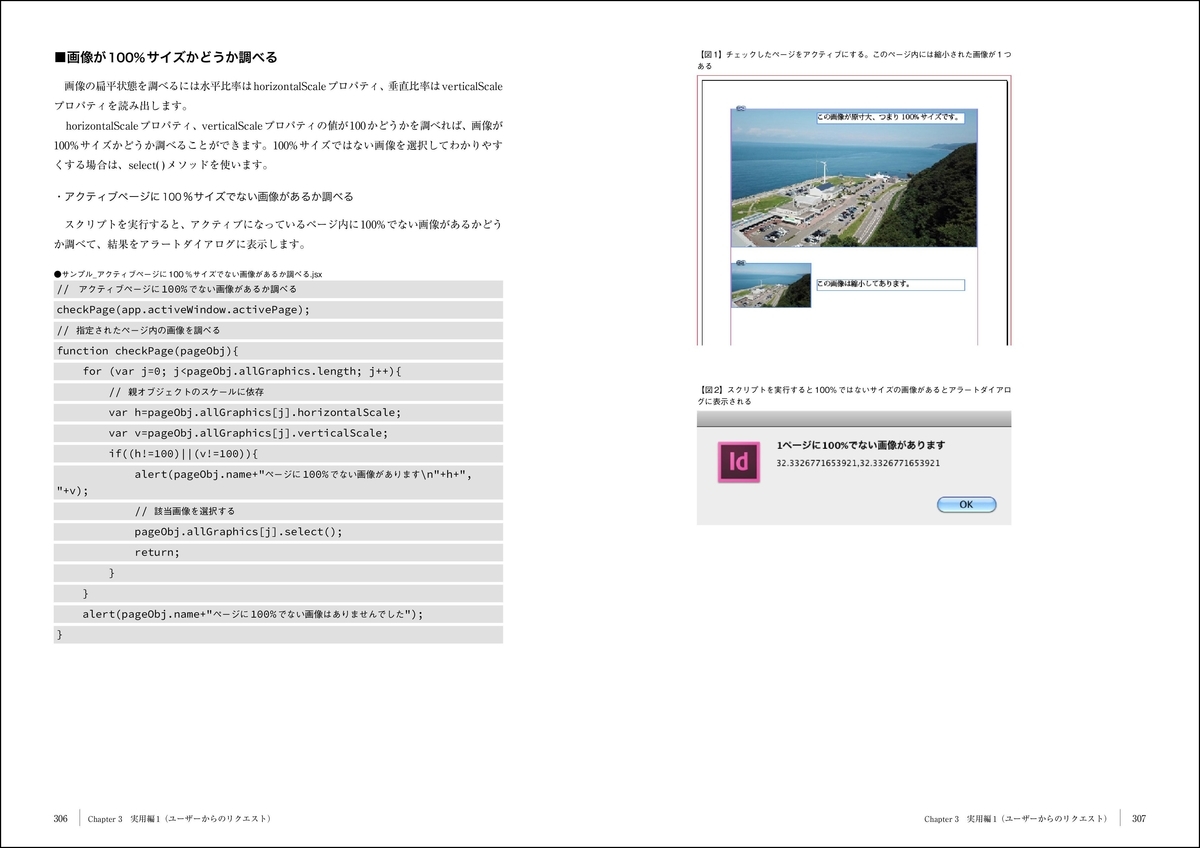Image resolution: width=1200 pixels, height=848 pixels.
Task: Click value '32.3326771653921,32.3326771653921'
Action: [x=858, y=463]
